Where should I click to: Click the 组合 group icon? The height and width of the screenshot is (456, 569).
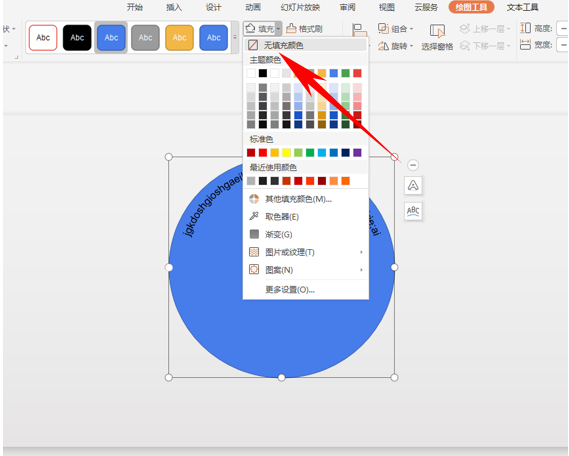point(383,28)
